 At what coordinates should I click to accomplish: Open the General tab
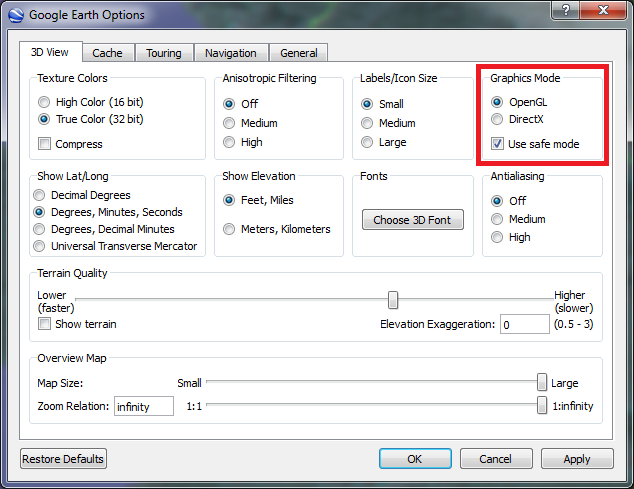[298, 53]
